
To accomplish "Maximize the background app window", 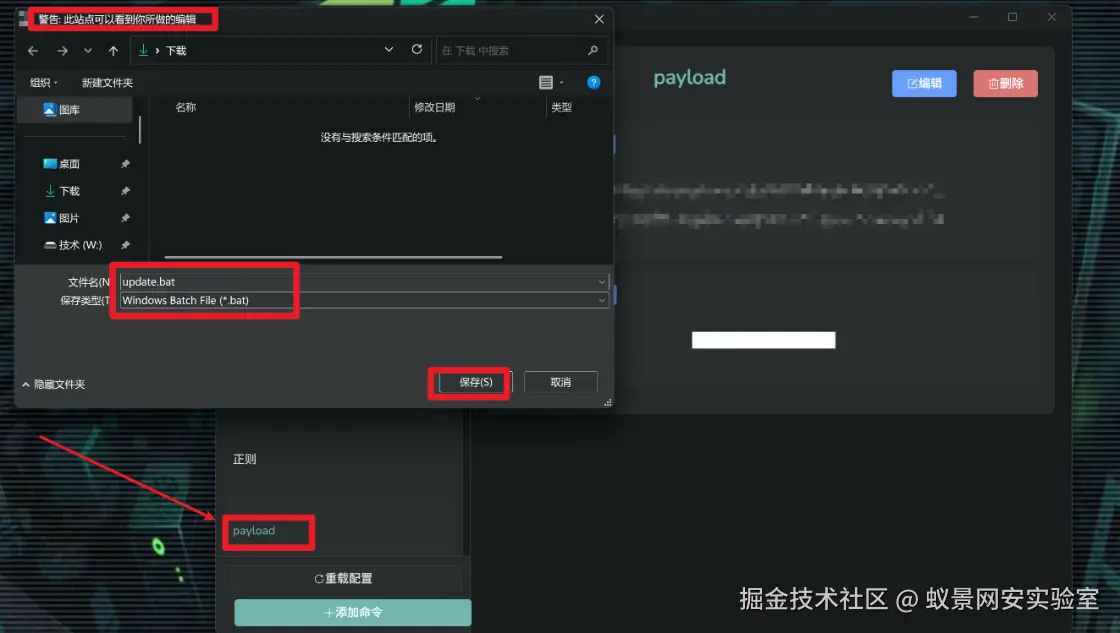I will coord(1012,17).
